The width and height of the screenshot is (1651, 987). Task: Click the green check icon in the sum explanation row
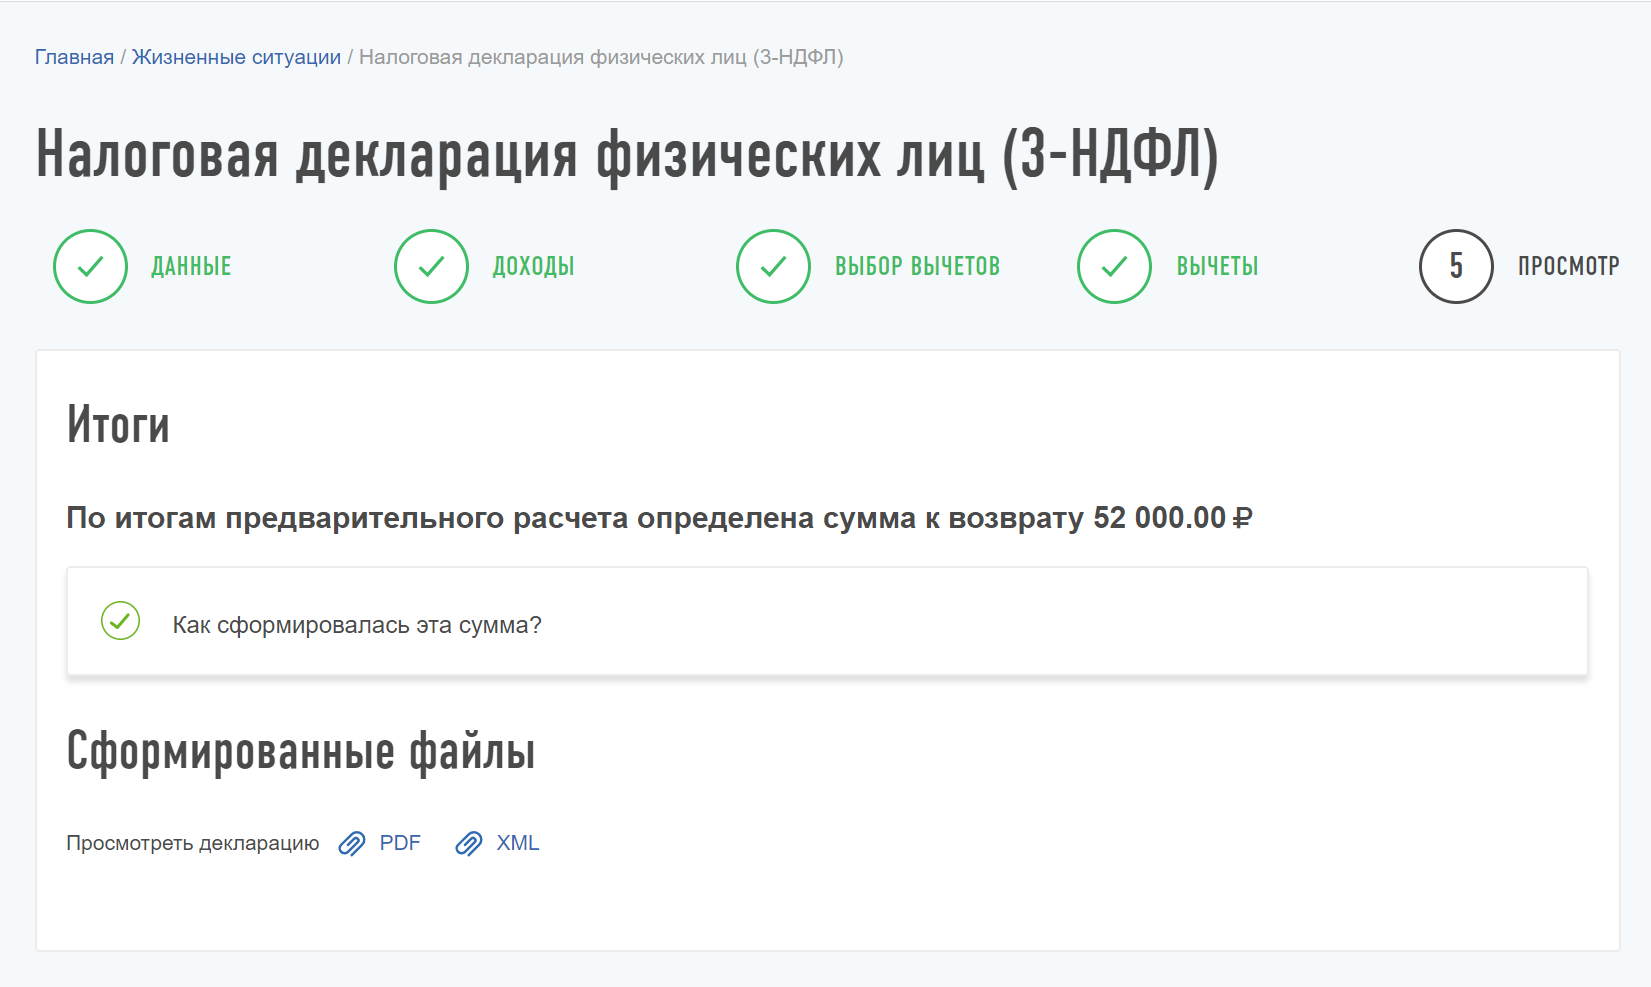tap(120, 621)
